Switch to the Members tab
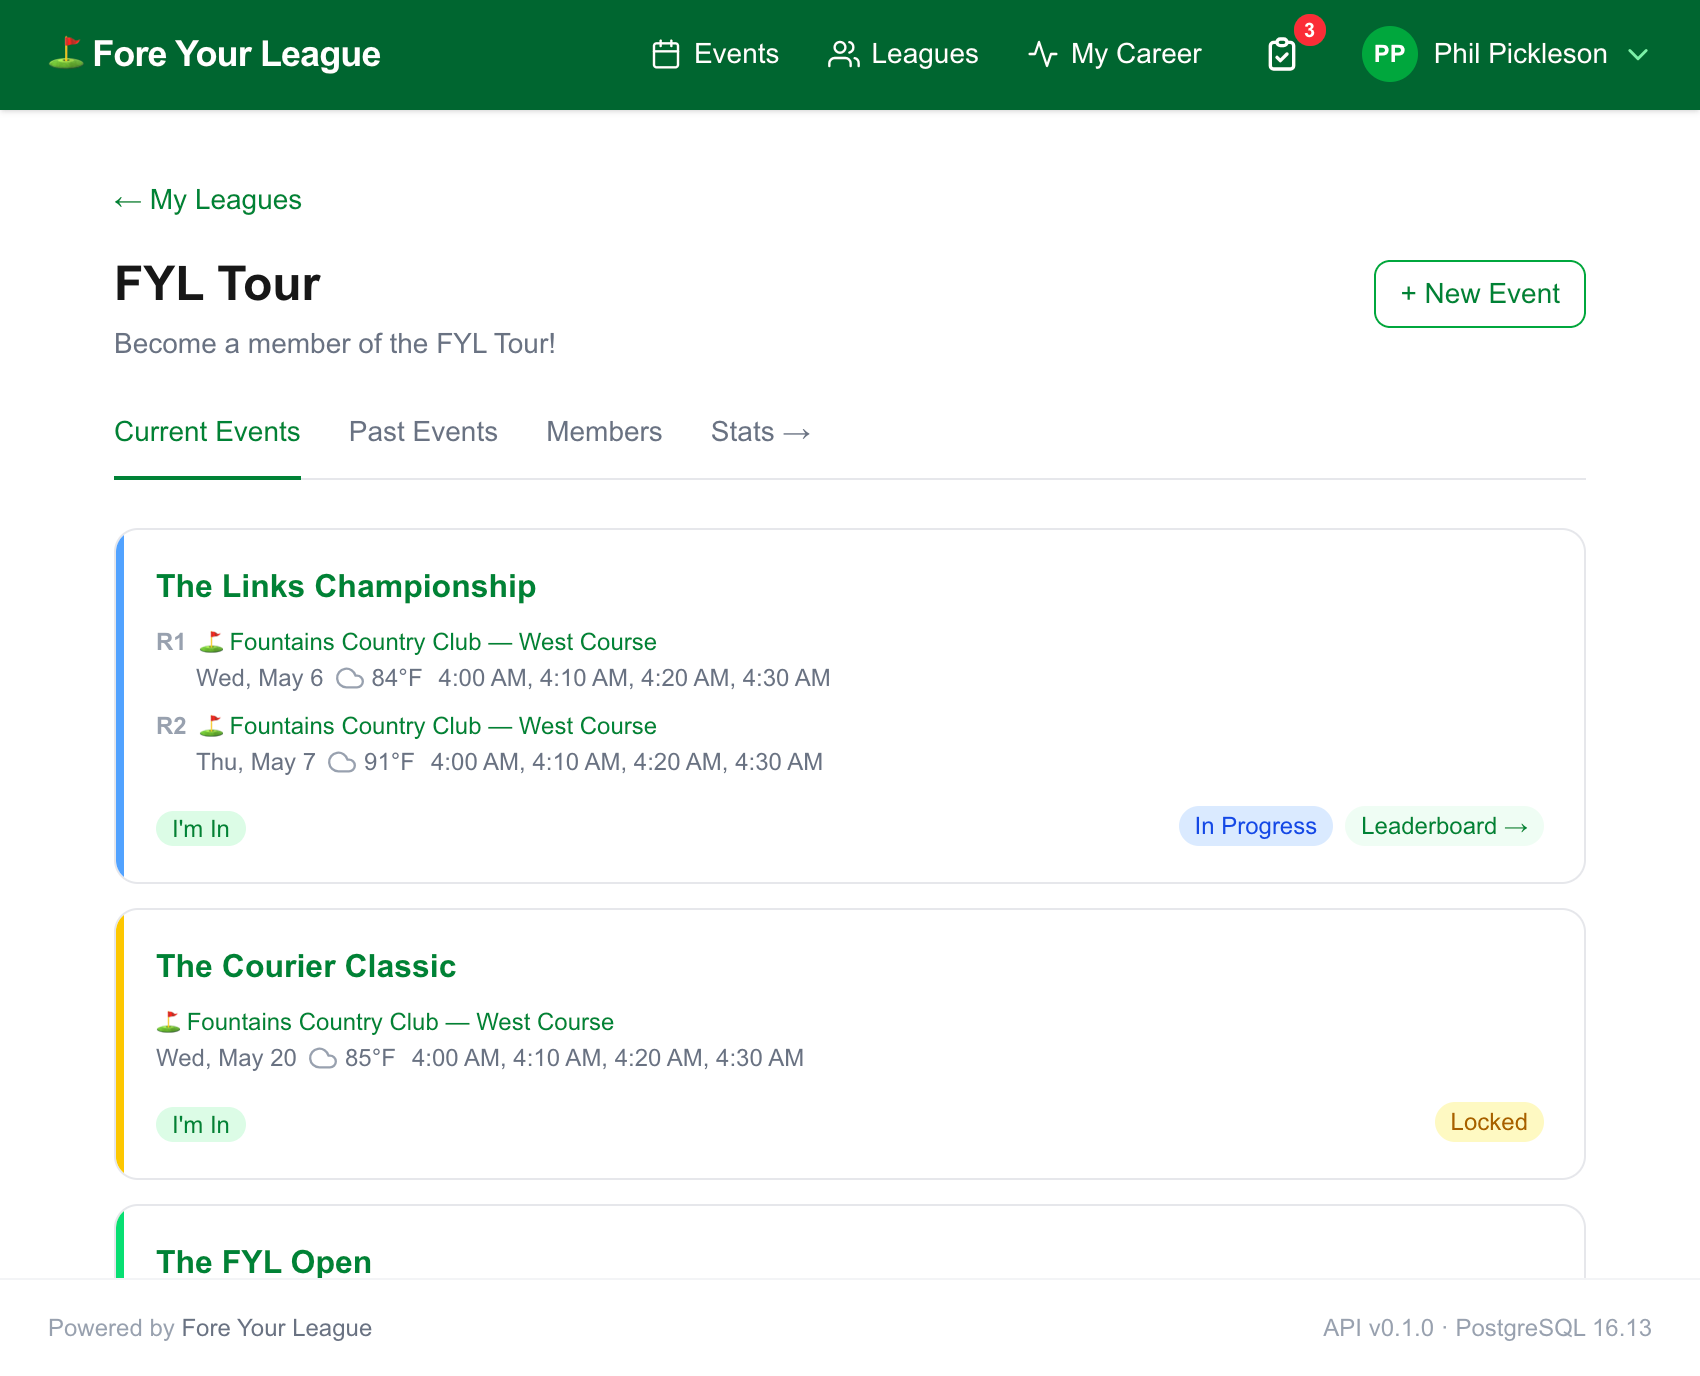The width and height of the screenshot is (1700, 1376). pos(604,432)
